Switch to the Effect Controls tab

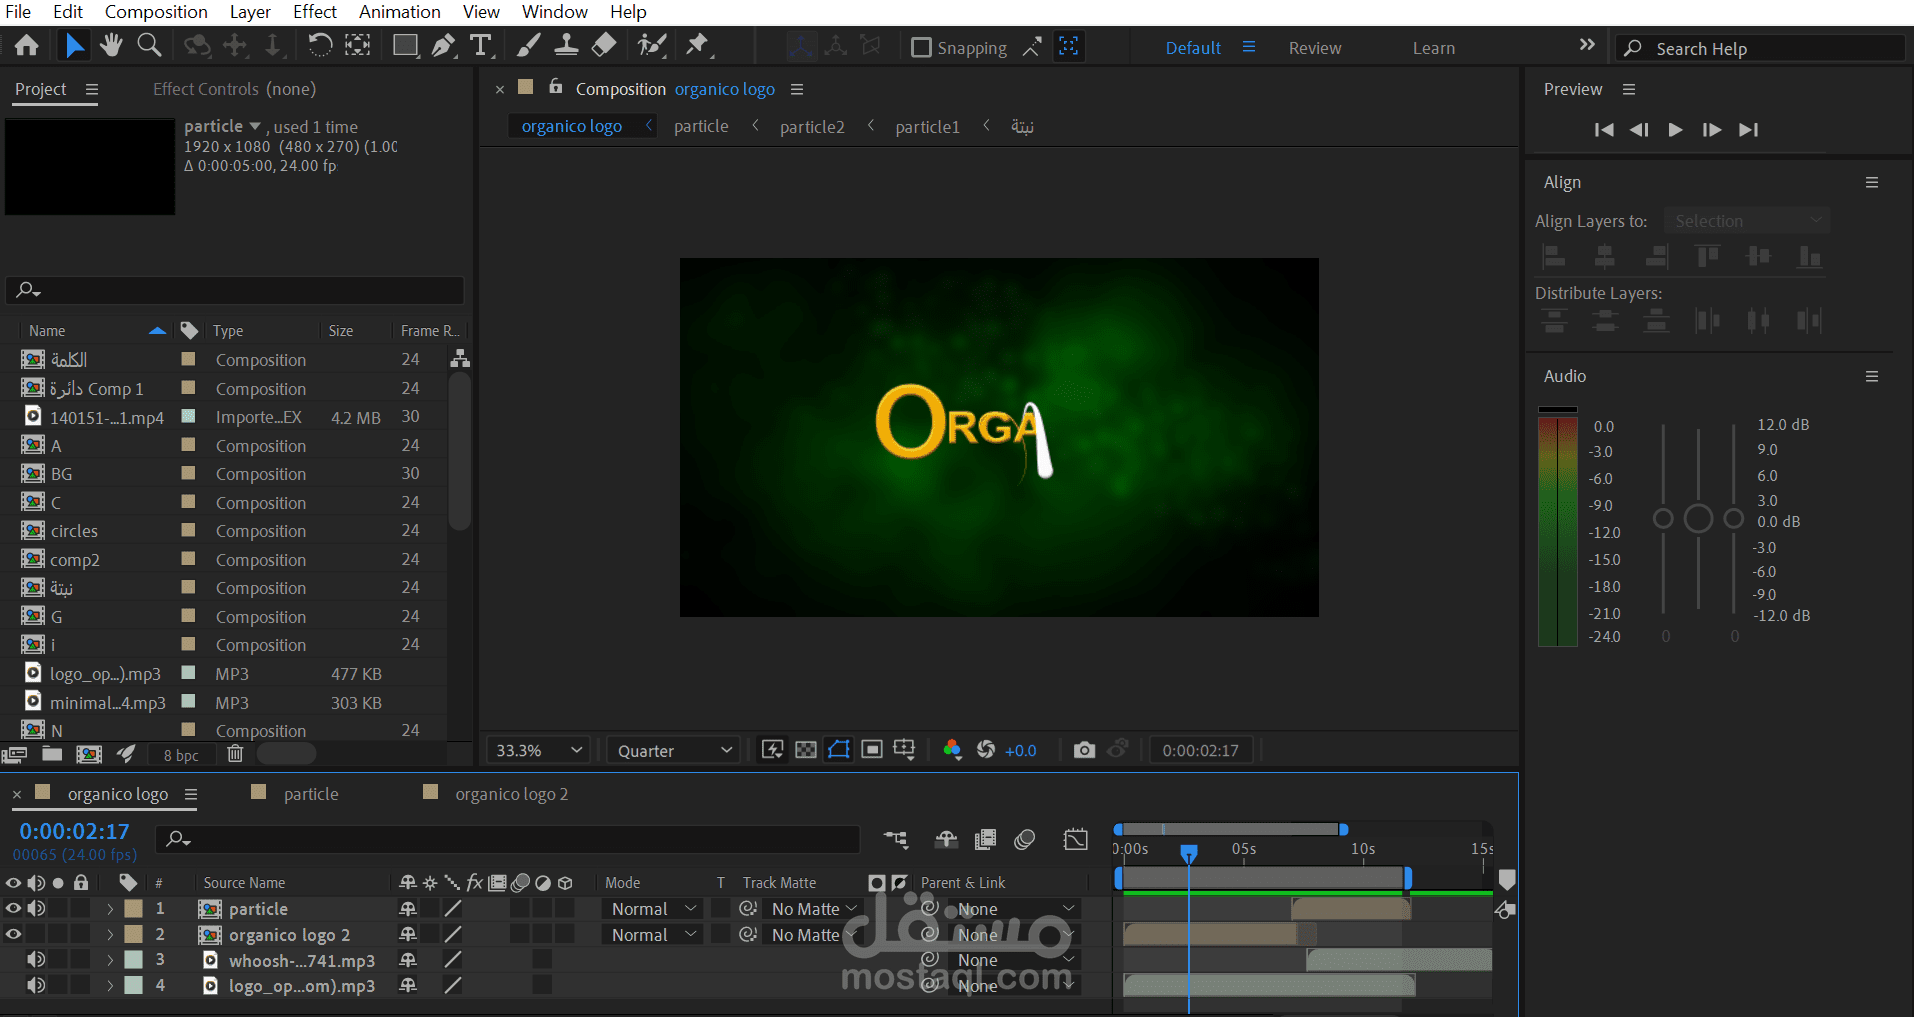point(234,89)
